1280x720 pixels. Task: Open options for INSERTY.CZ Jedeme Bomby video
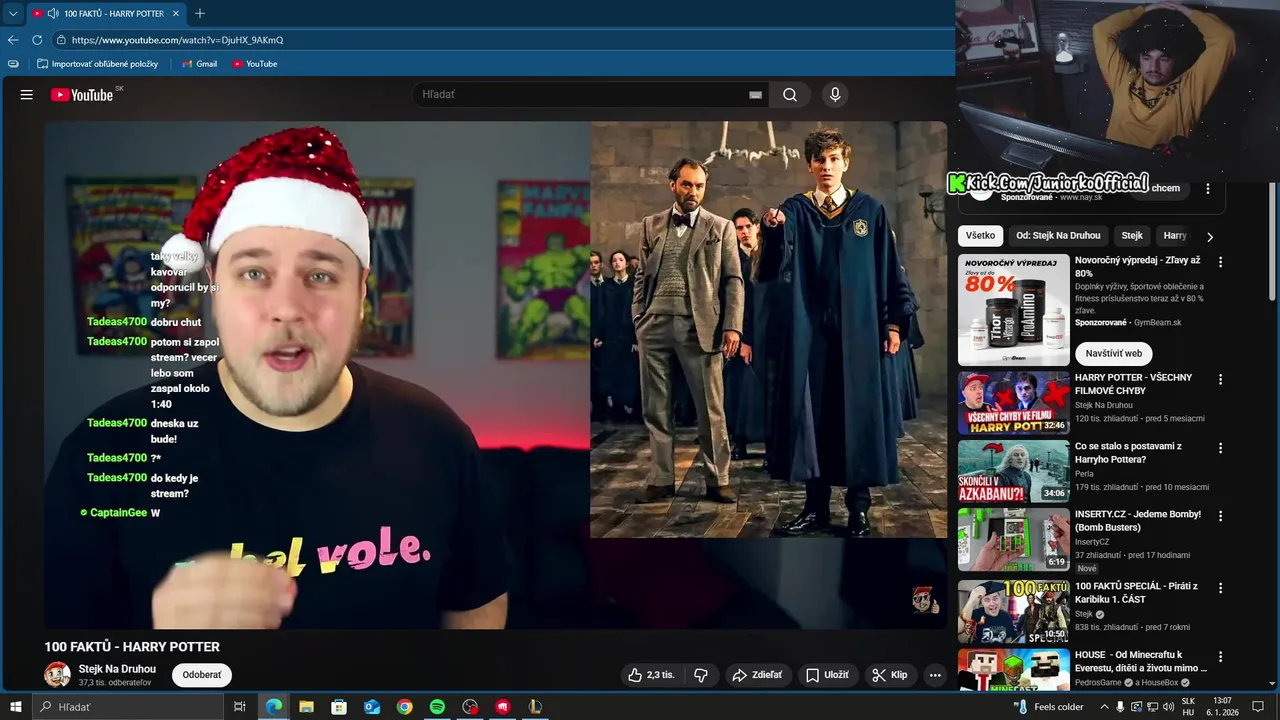click(1220, 516)
